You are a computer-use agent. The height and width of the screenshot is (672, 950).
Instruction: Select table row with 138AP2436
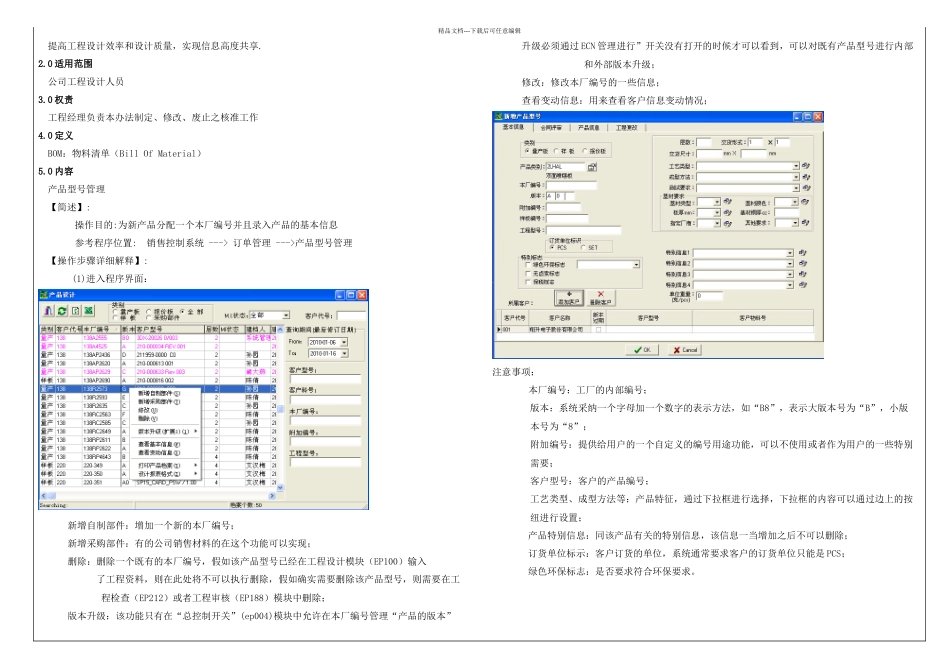tap(158, 355)
